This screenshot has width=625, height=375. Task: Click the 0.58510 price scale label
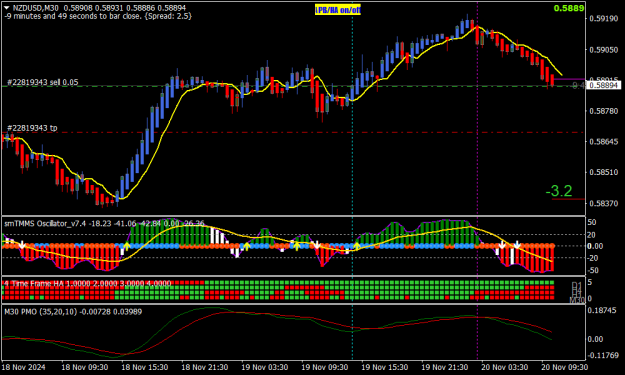[604, 172]
